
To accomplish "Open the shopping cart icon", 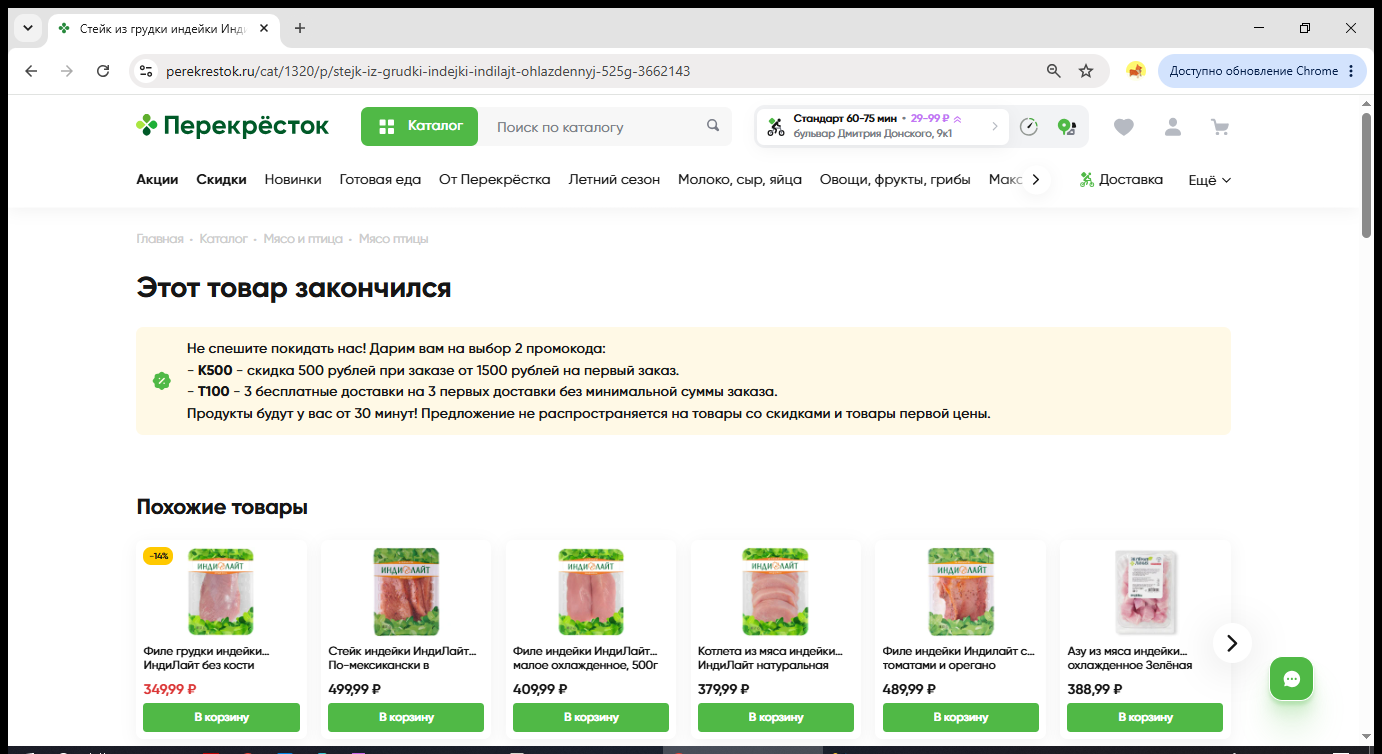I will [1219, 127].
